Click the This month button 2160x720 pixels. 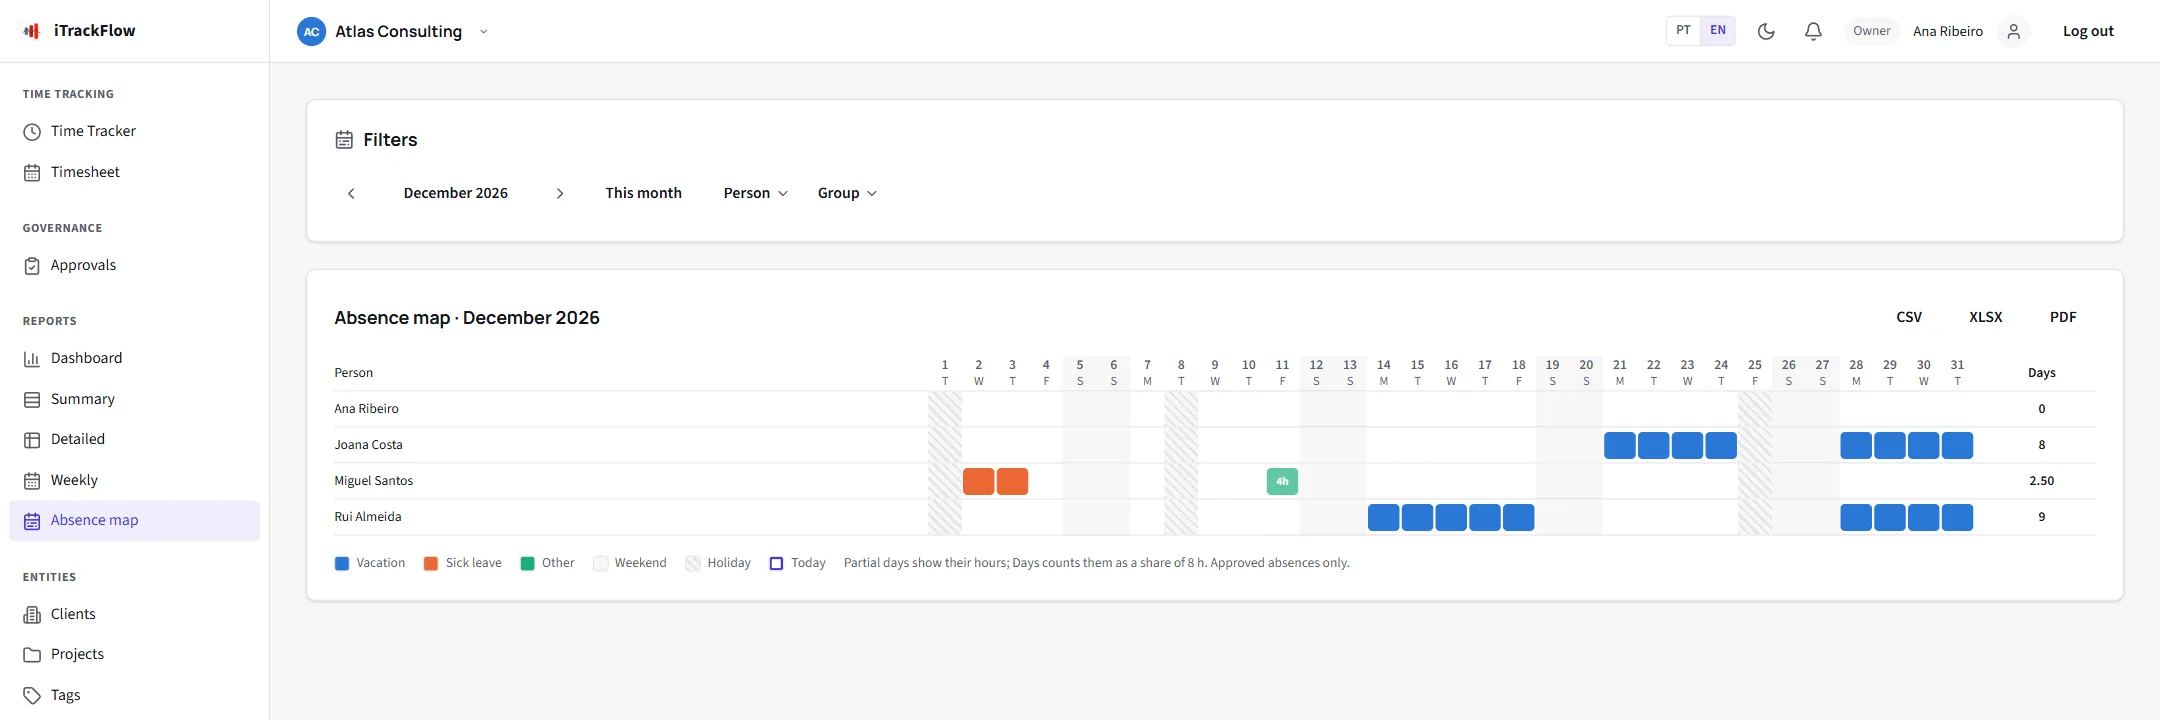(x=643, y=193)
